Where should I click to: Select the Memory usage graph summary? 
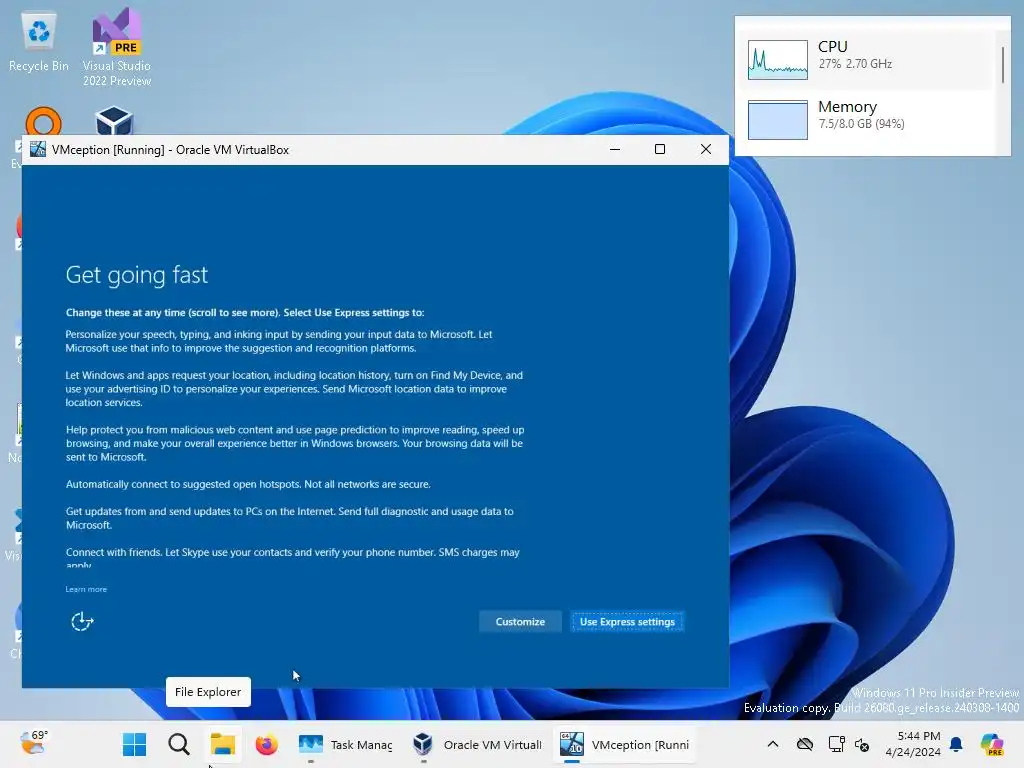click(x=869, y=120)
